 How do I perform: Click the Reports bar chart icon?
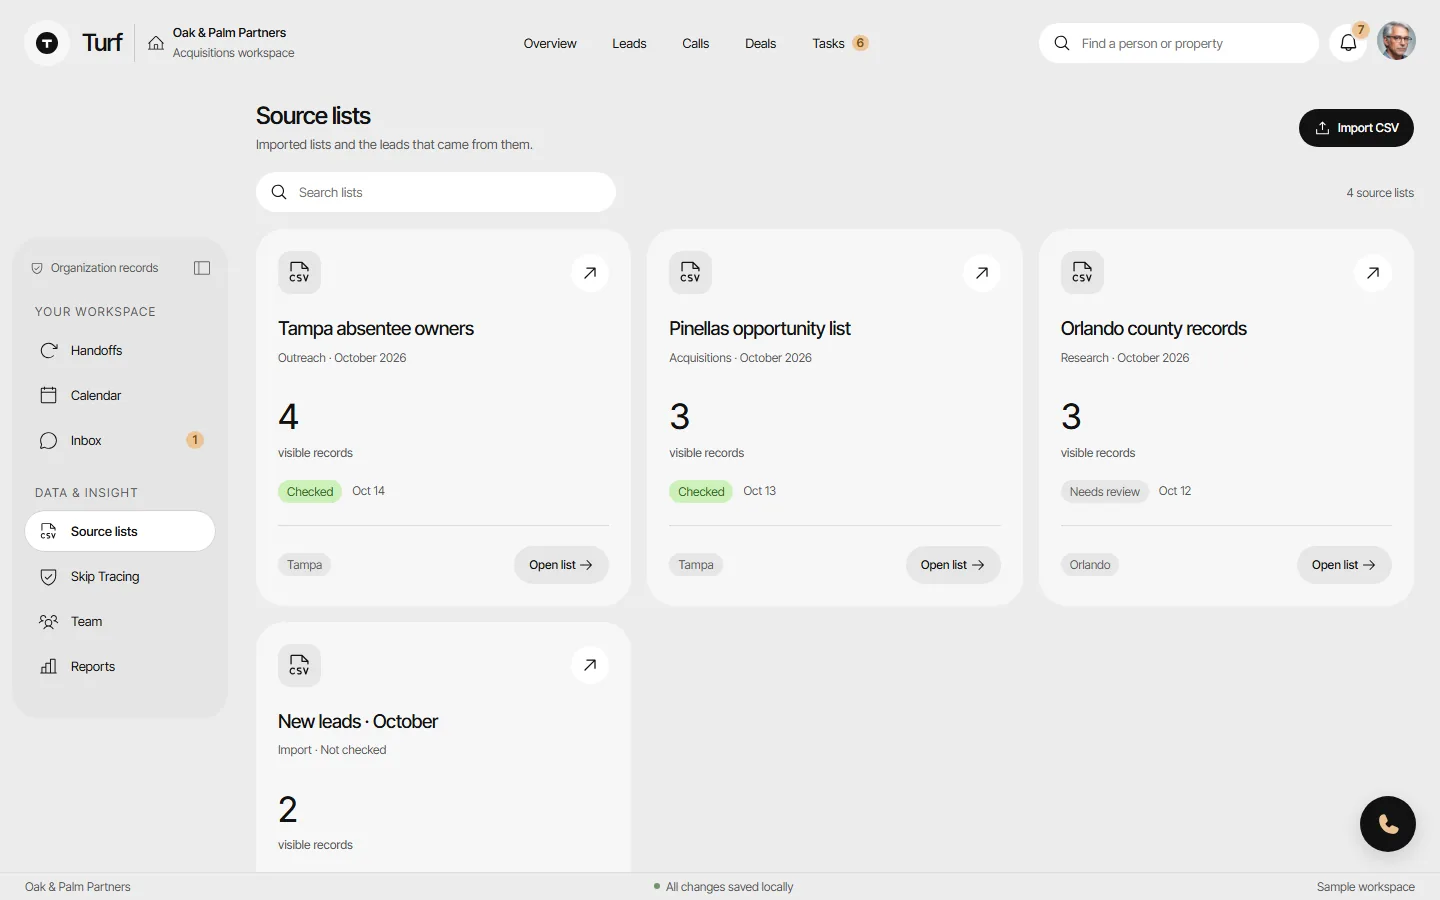tap(48, 667)
